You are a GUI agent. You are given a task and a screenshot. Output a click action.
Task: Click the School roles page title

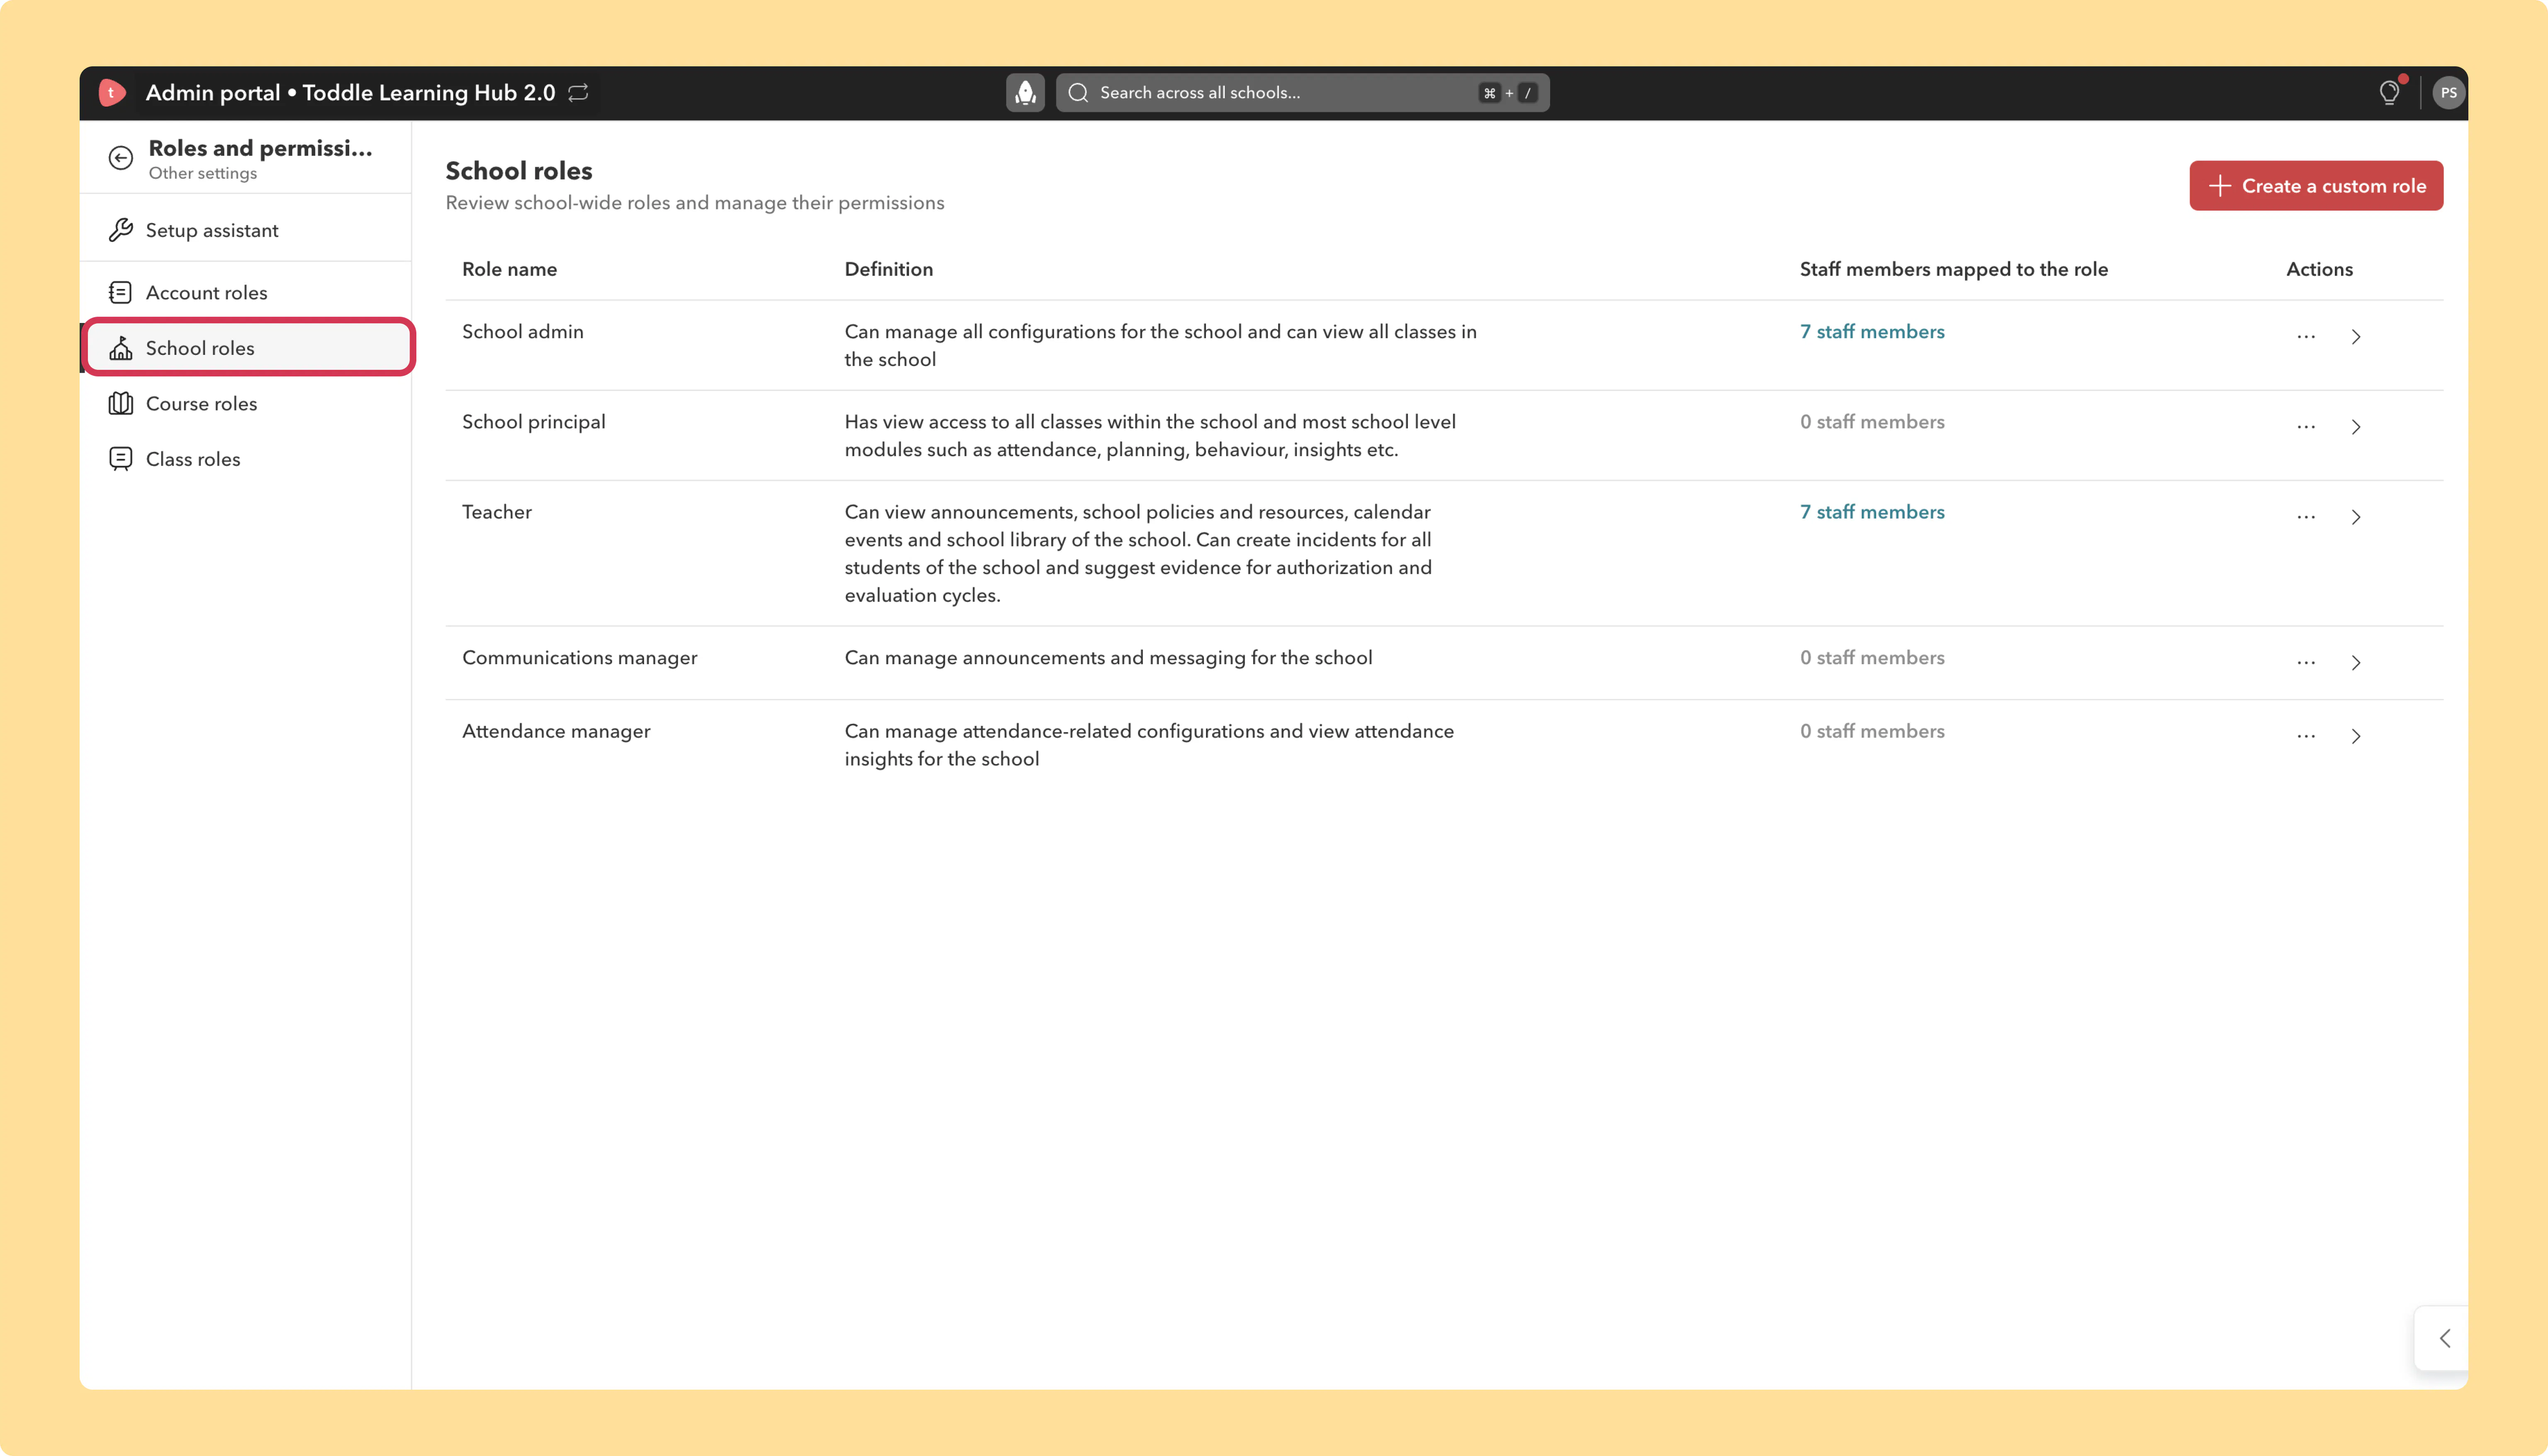[519, 171]
